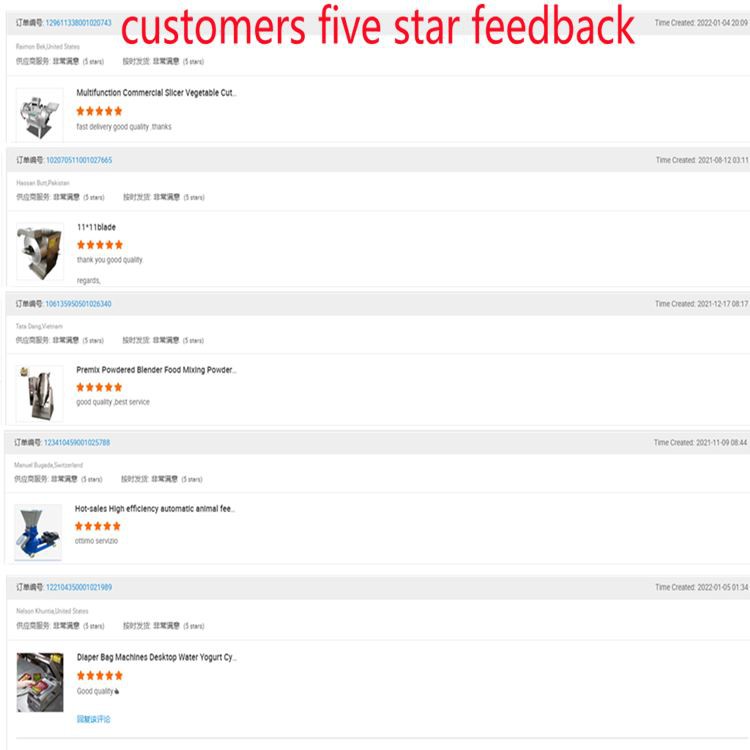Screen dimensions: 750x750
Task: Click the blue reply link below Good quality
Action: pos(94,719)
